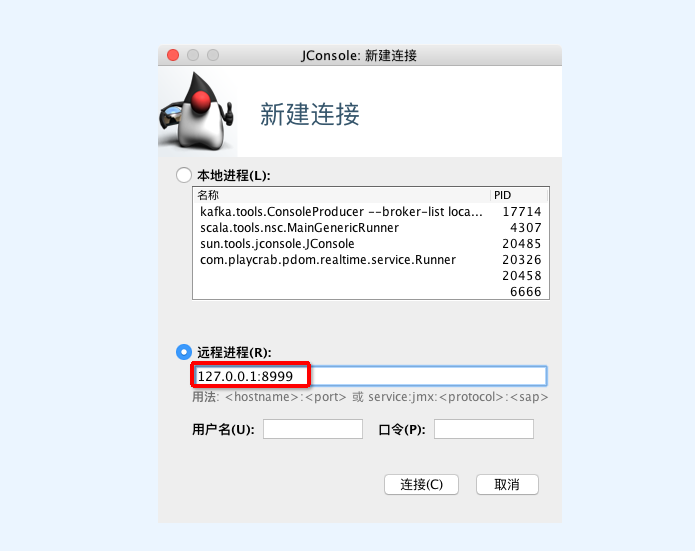Select the 远程进程(R) radio button
Viewport: 695px width, 551px height.
[184, 352]
